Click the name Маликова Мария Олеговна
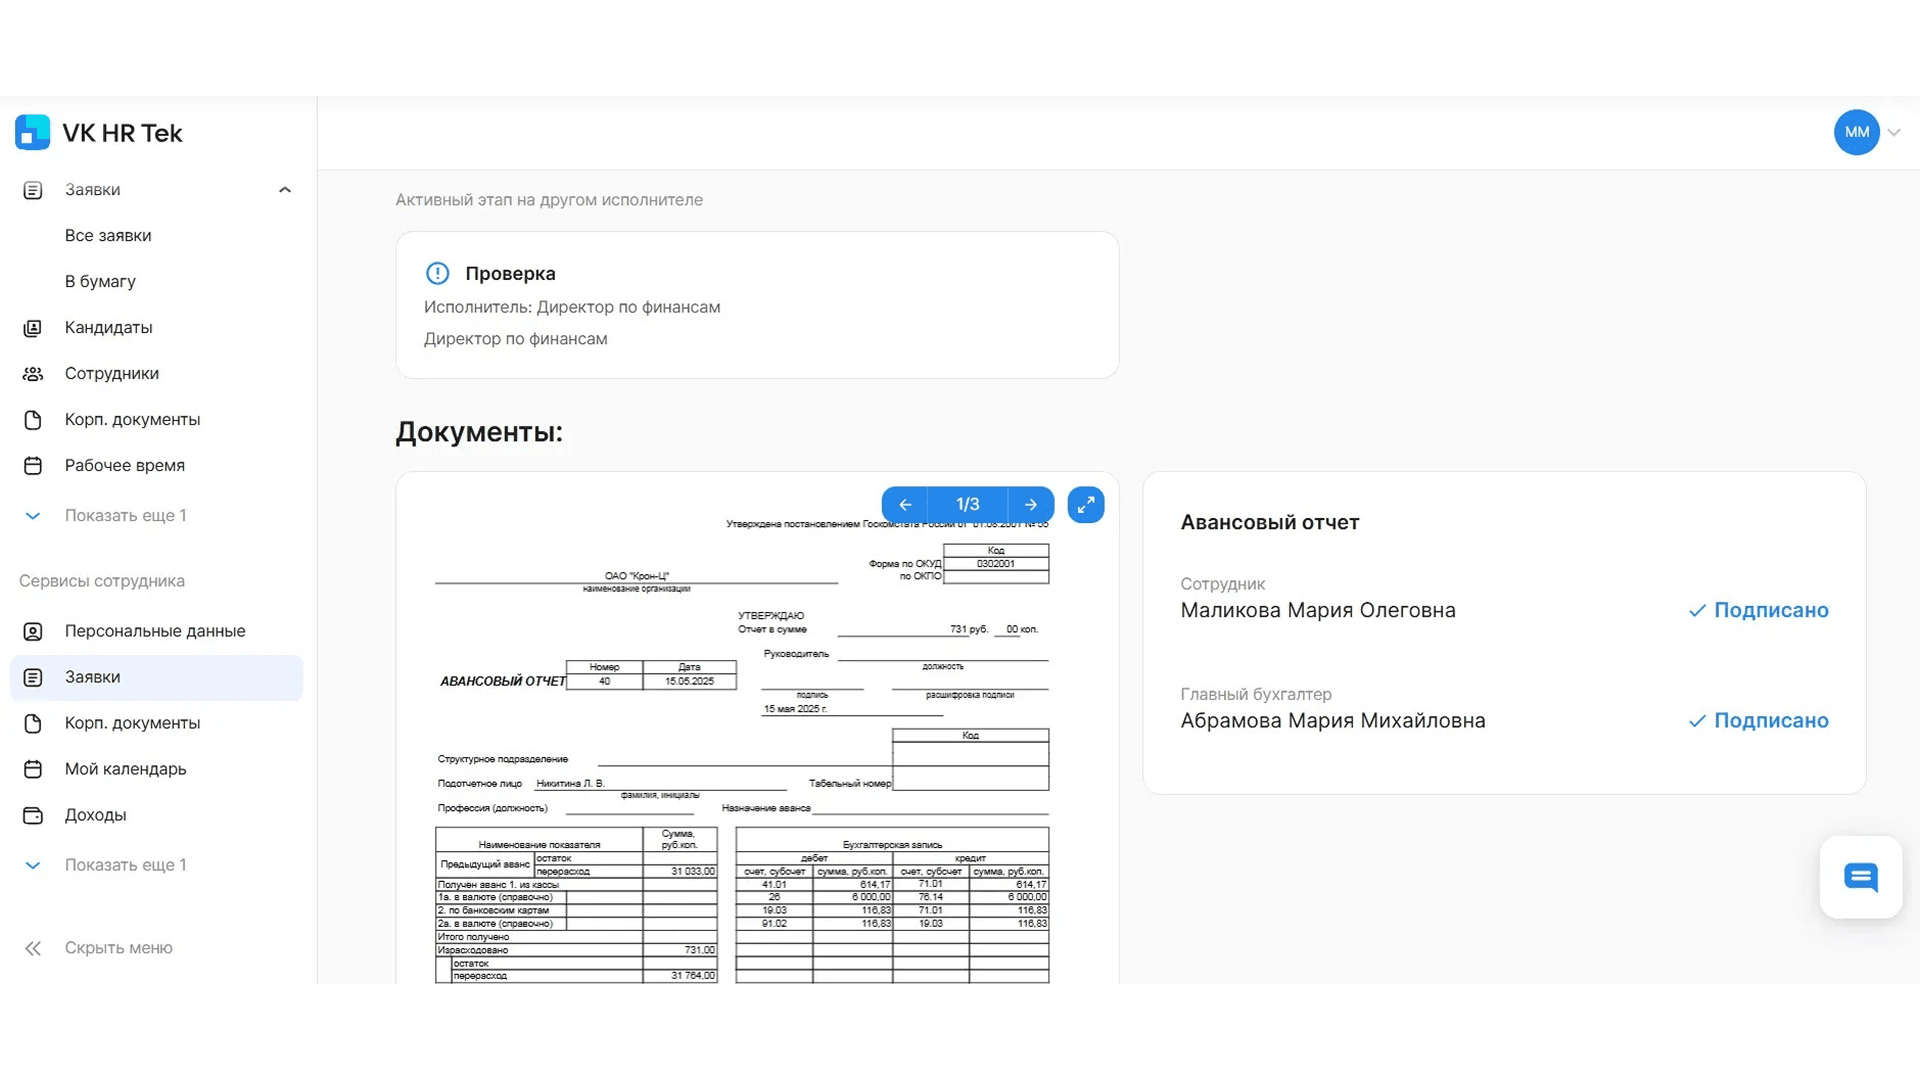This screenshot has width=1920, height=1080. (x=1318, y=610)
